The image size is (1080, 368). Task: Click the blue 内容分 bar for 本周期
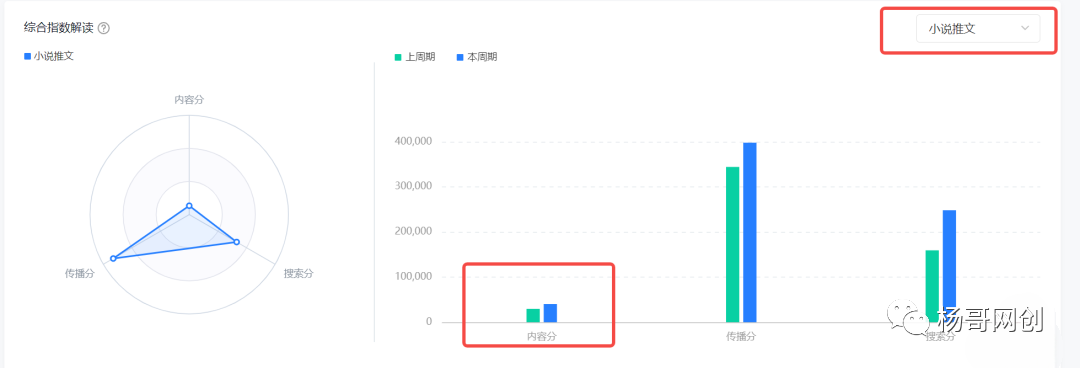tap(550, 313)
